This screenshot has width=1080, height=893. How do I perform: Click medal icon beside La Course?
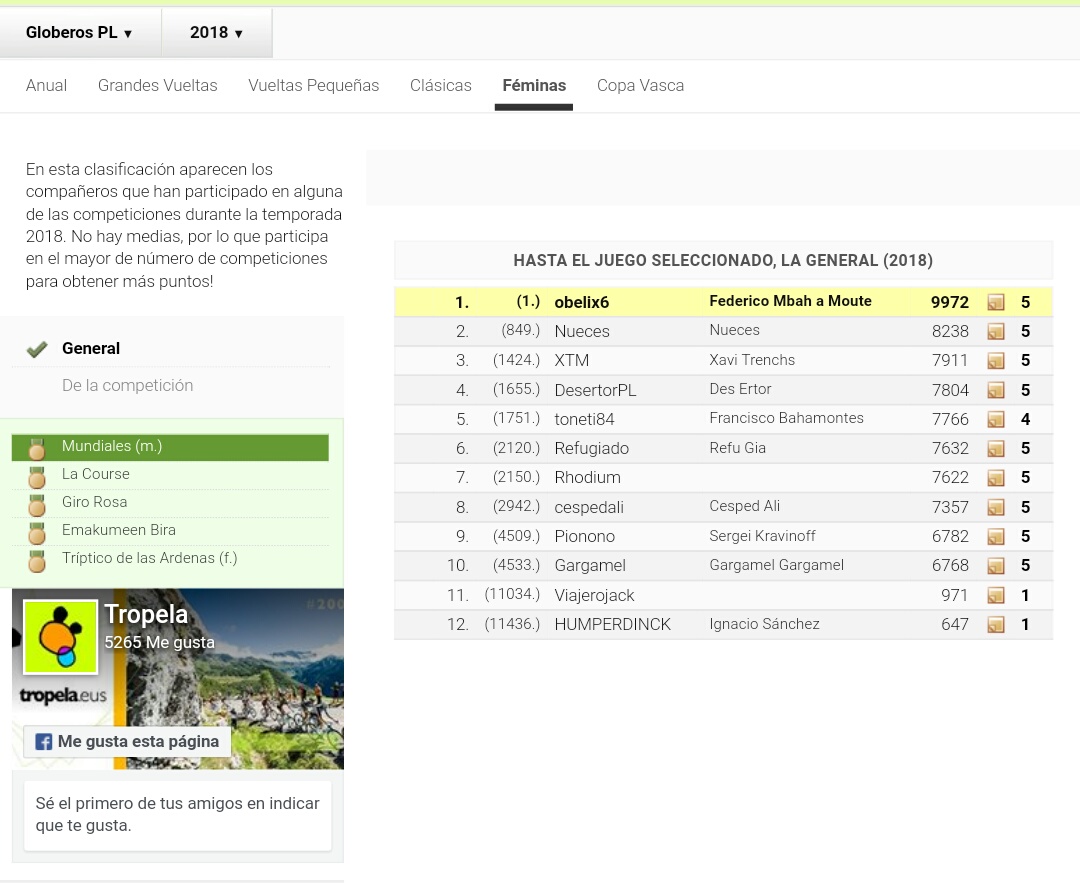37,476
